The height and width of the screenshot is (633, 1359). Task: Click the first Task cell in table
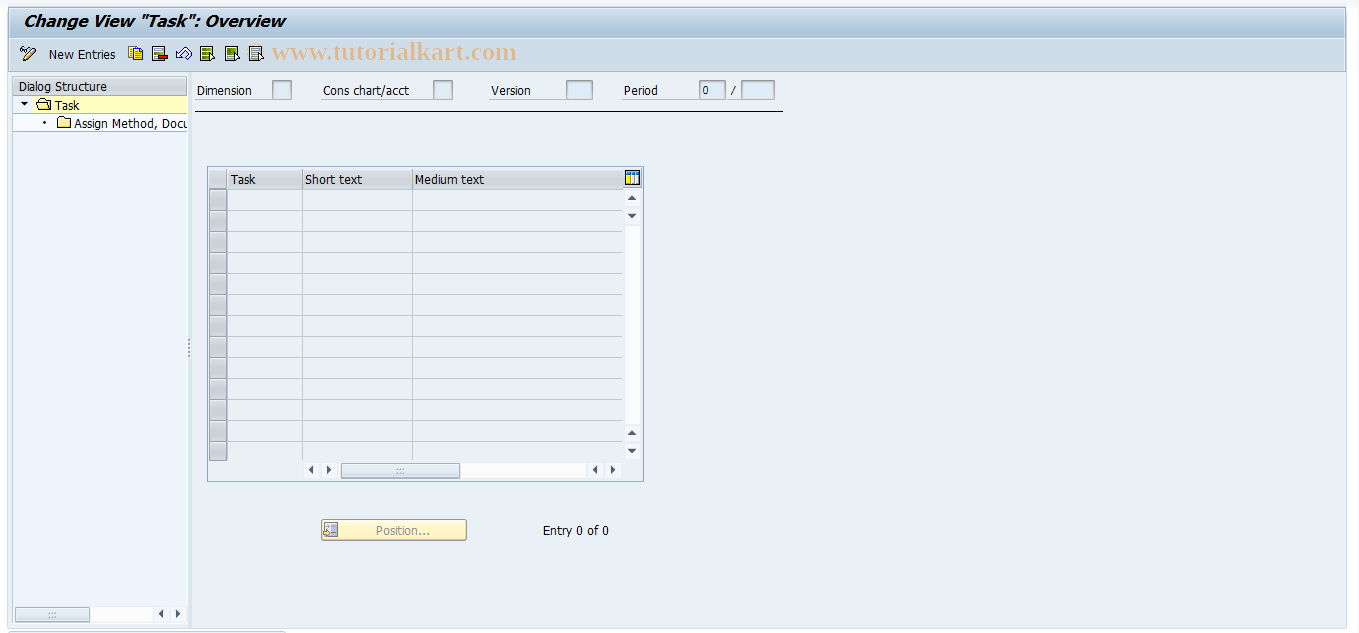[265, 200]
